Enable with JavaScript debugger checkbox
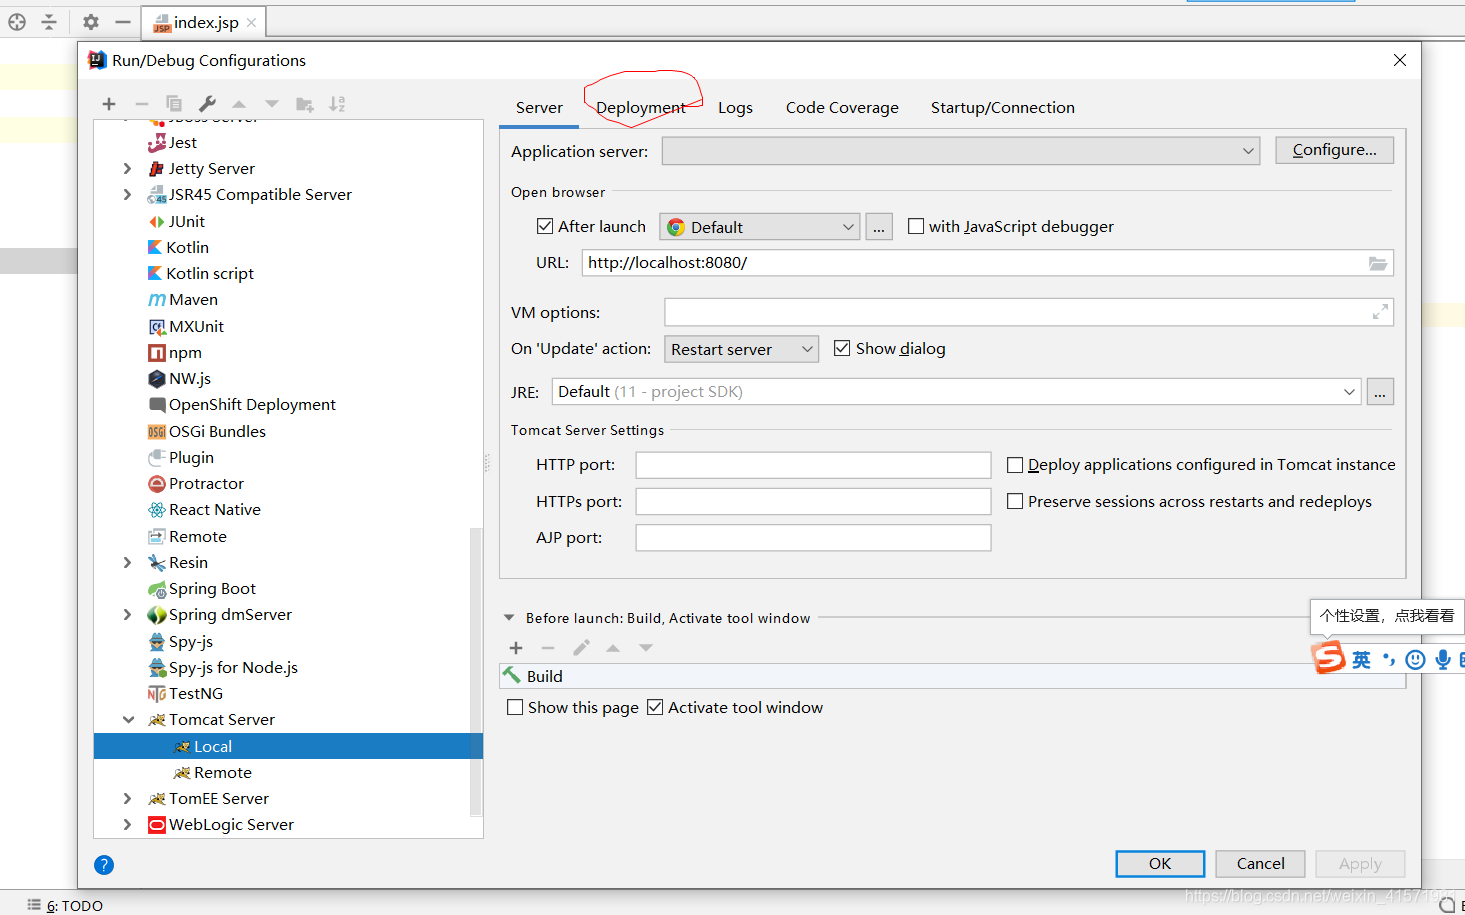The height and width of the screenshot is (915, 1465). [916, 226]
